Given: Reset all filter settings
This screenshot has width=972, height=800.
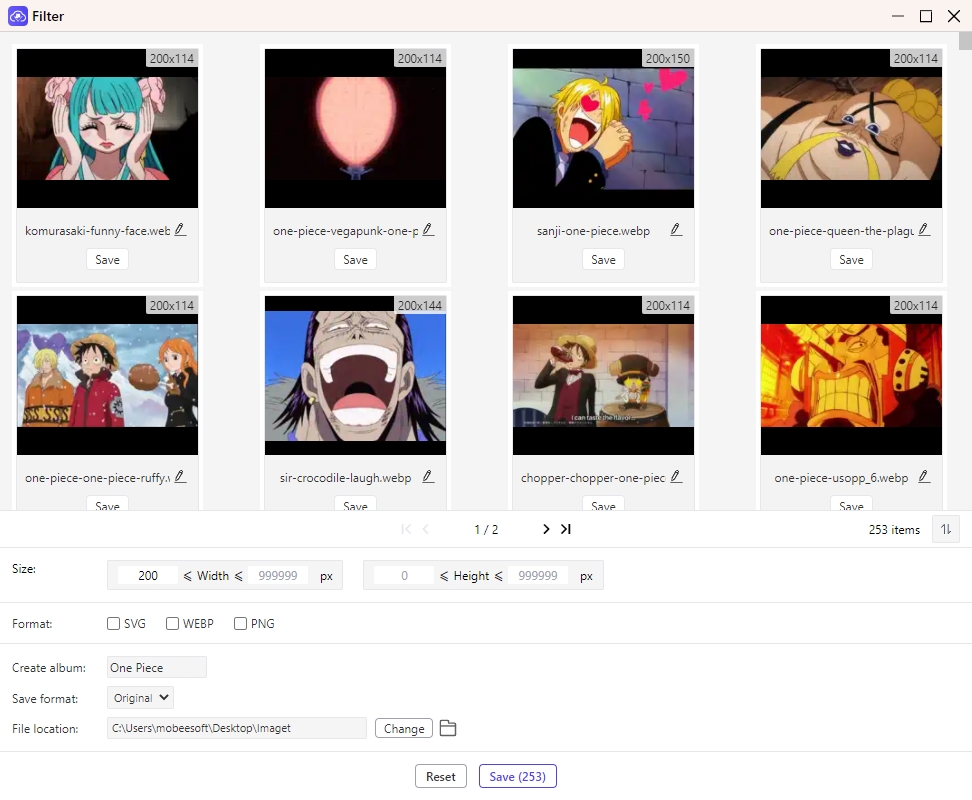Looking at the screenshot, I should [x=441, y=776].
